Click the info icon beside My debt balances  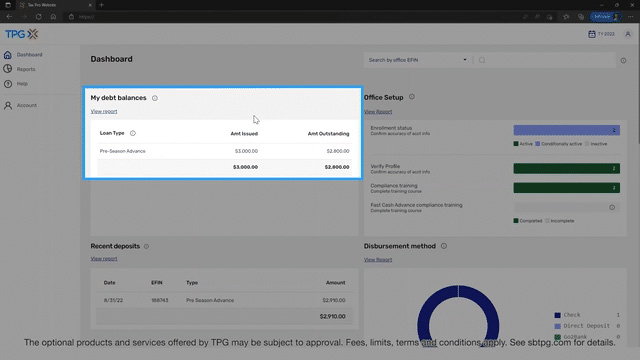(155, 98)
